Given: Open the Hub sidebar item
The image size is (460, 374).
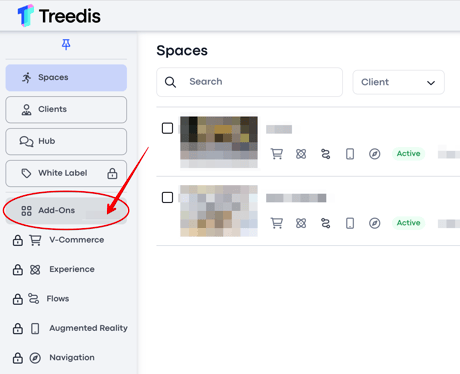Looking at the screenshot, I should tap(66, 142).
